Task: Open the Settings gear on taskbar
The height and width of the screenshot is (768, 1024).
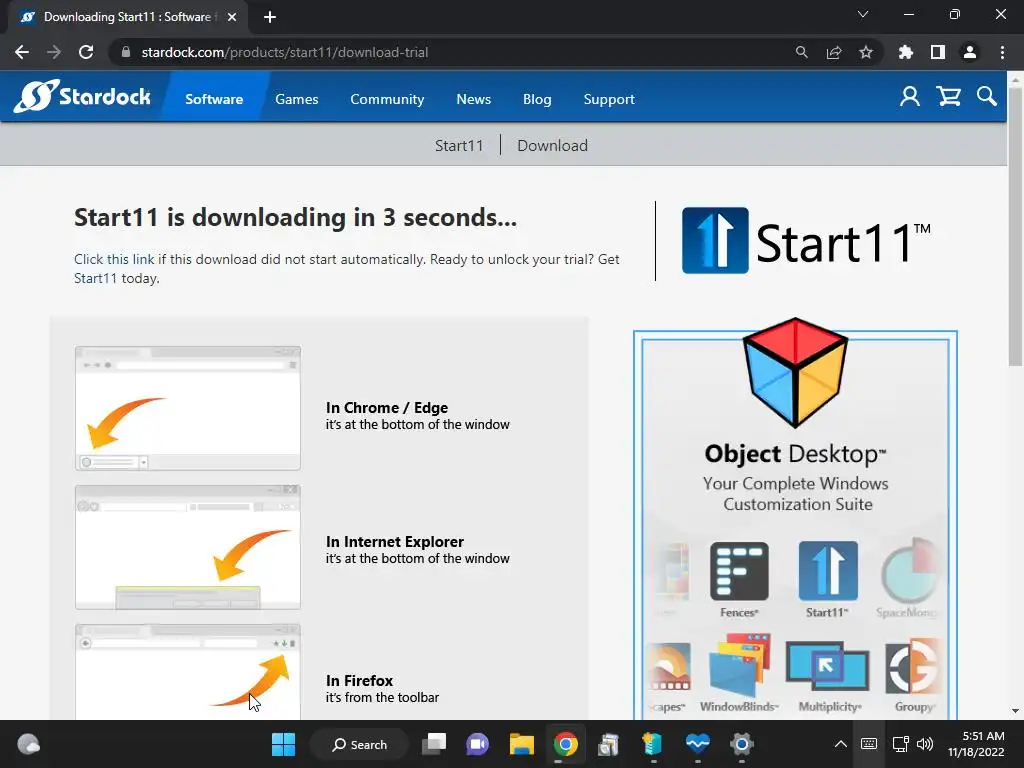Action: (741, 744)
